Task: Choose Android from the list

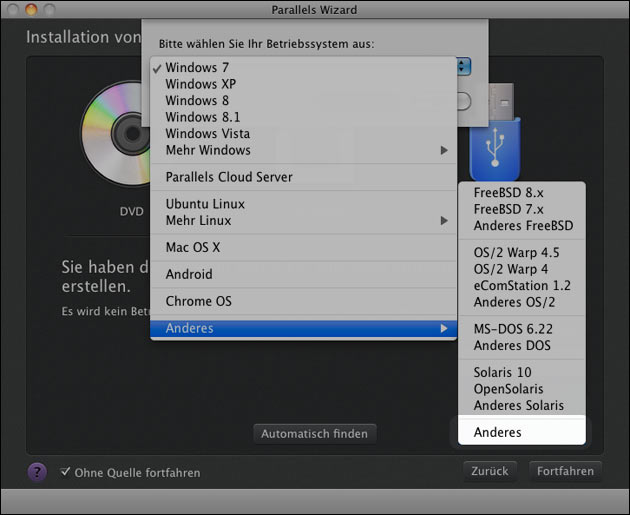Action: (303, 274)
